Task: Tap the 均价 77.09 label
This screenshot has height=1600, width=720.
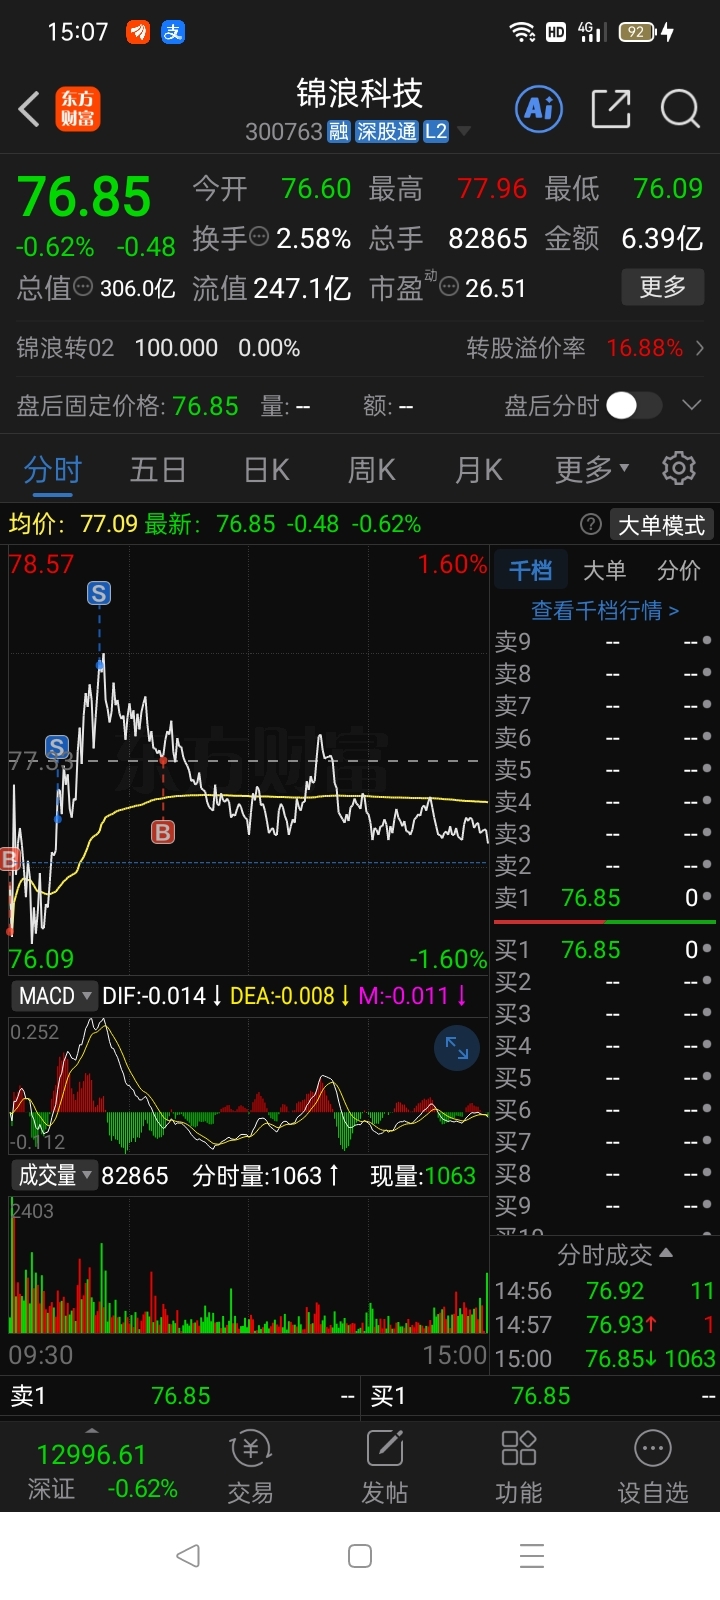Action: 73,524
